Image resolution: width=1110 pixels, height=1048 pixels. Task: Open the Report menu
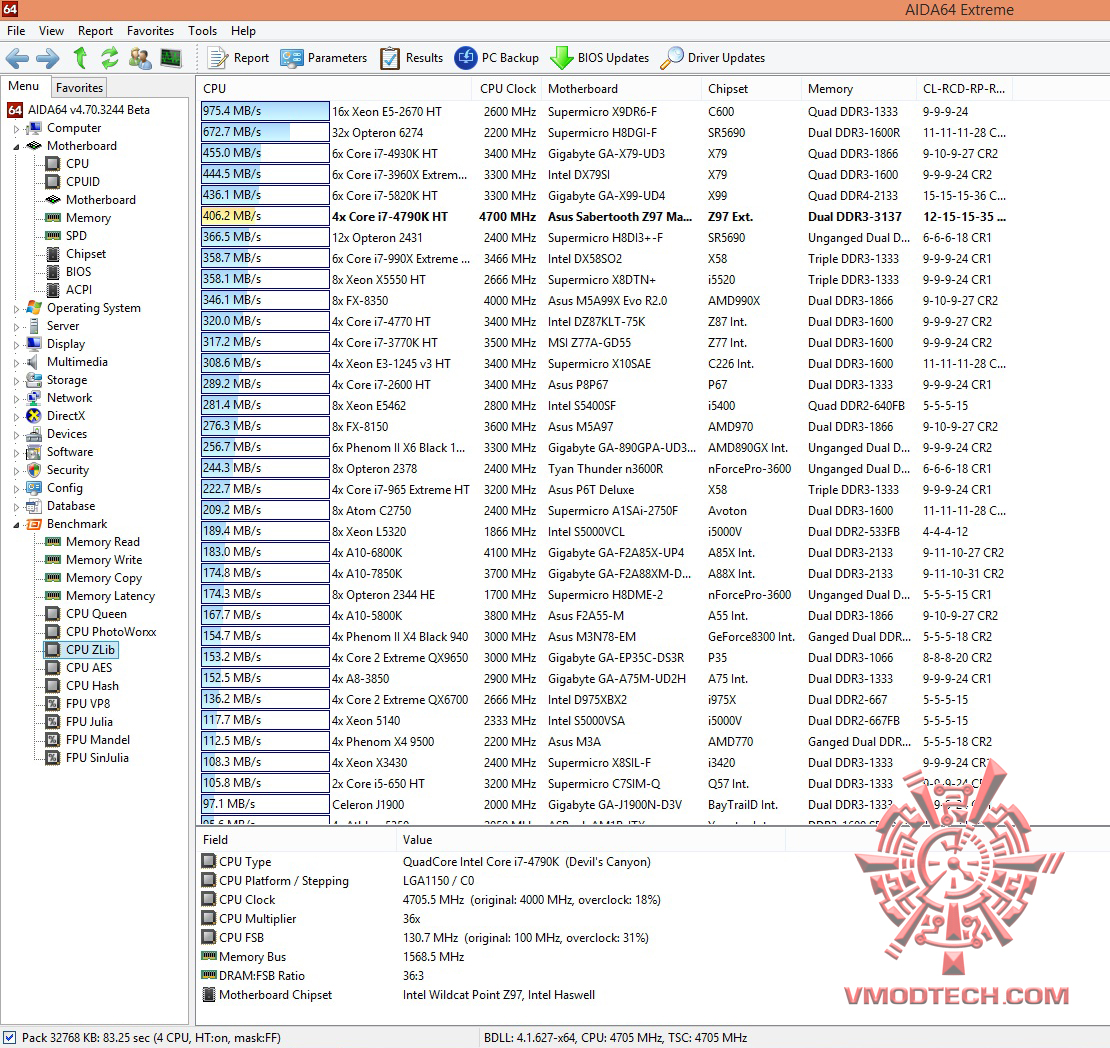point(96,31)
